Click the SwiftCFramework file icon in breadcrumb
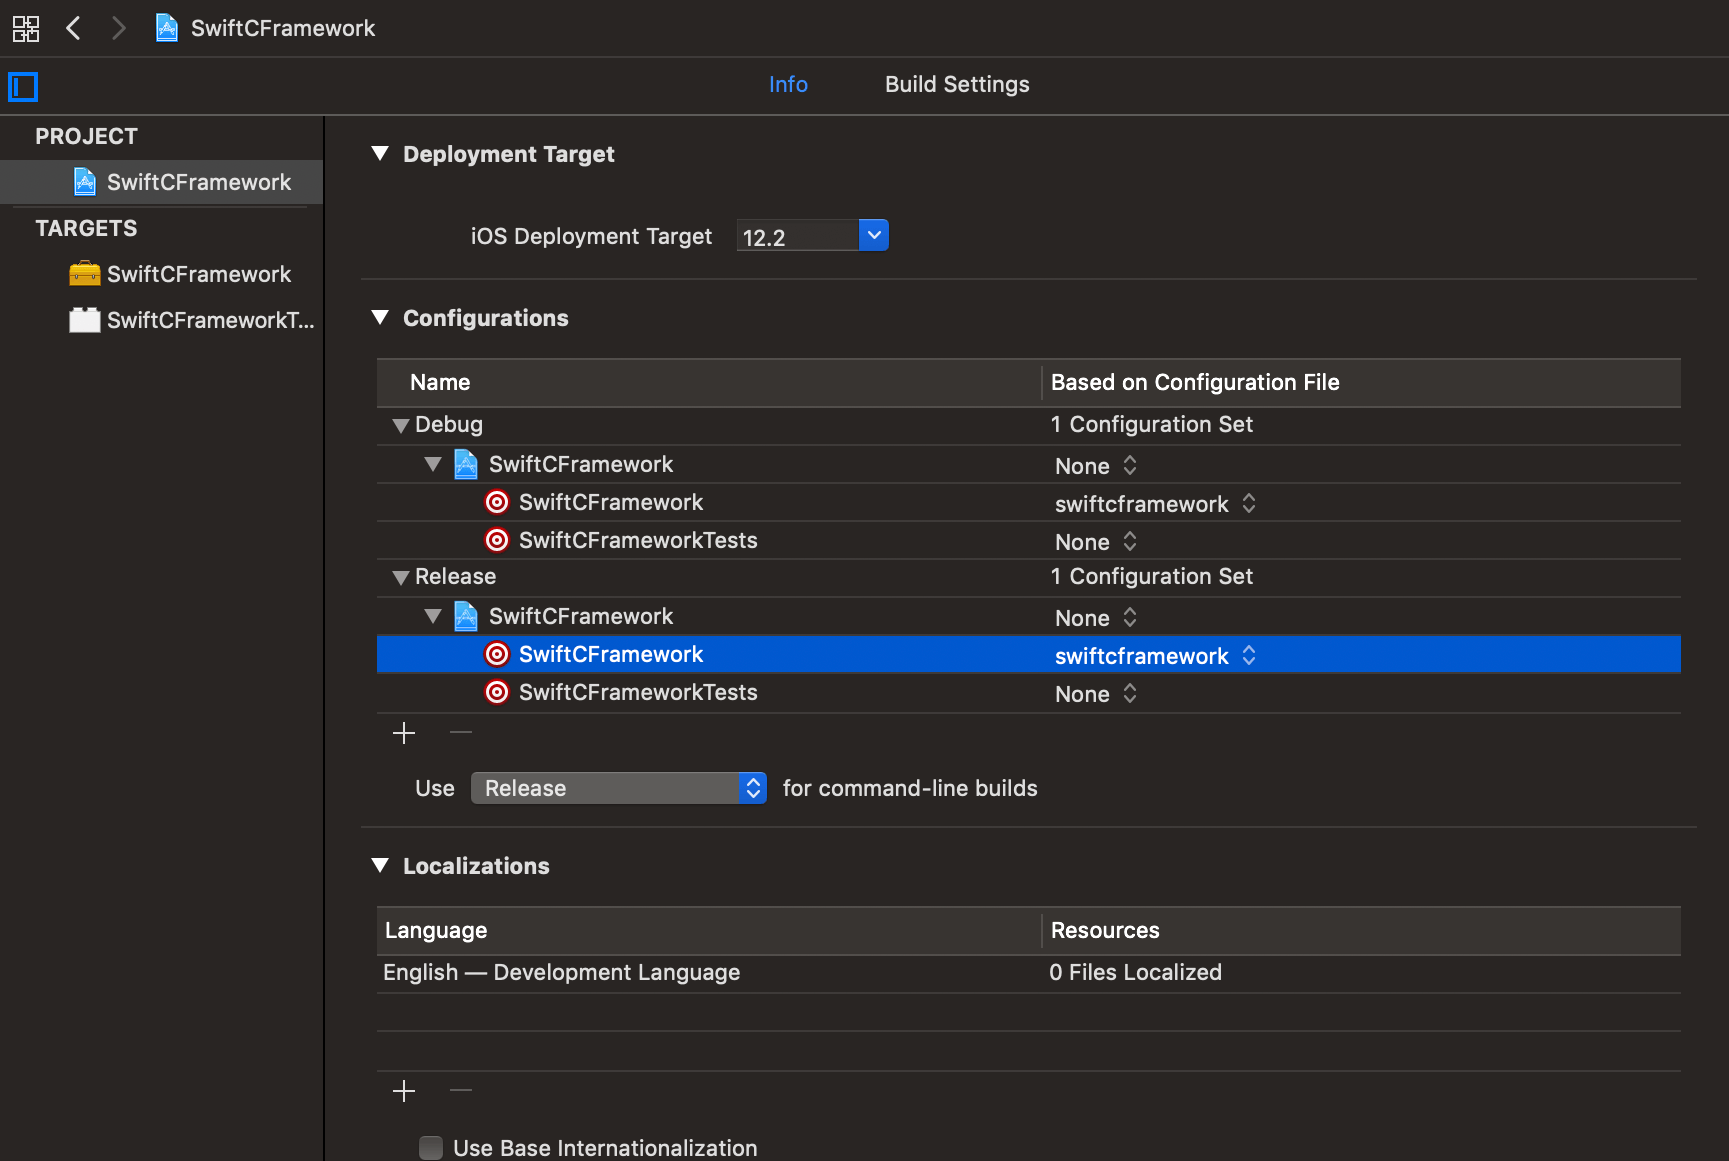Screen dimensions: 1729x1161 [x=167, y=28]
